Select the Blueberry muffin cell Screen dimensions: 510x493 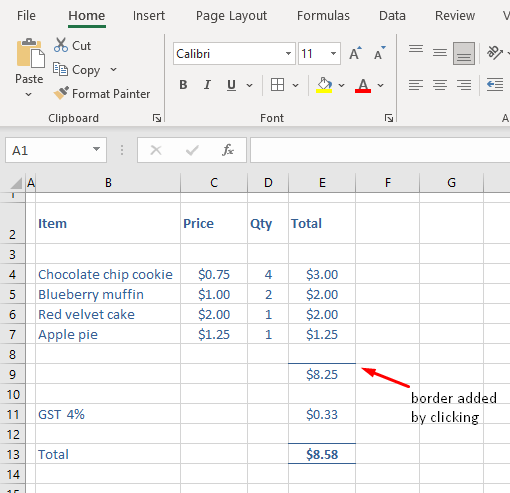point(108,294)
